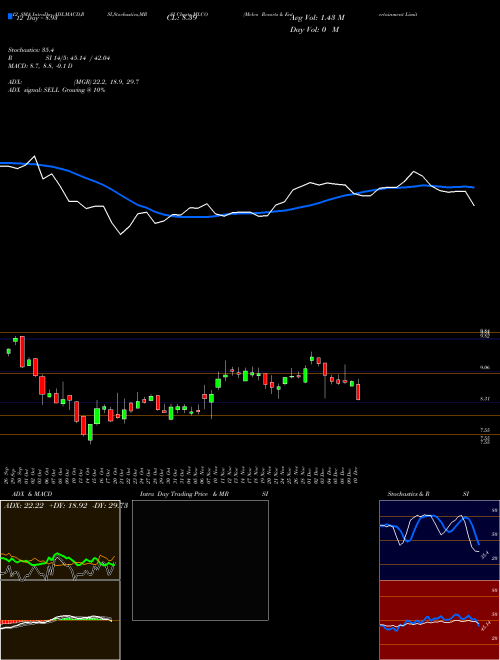Click the 8.31 price axis label
This screenshot has height=660, width=500.
(485, 398)
